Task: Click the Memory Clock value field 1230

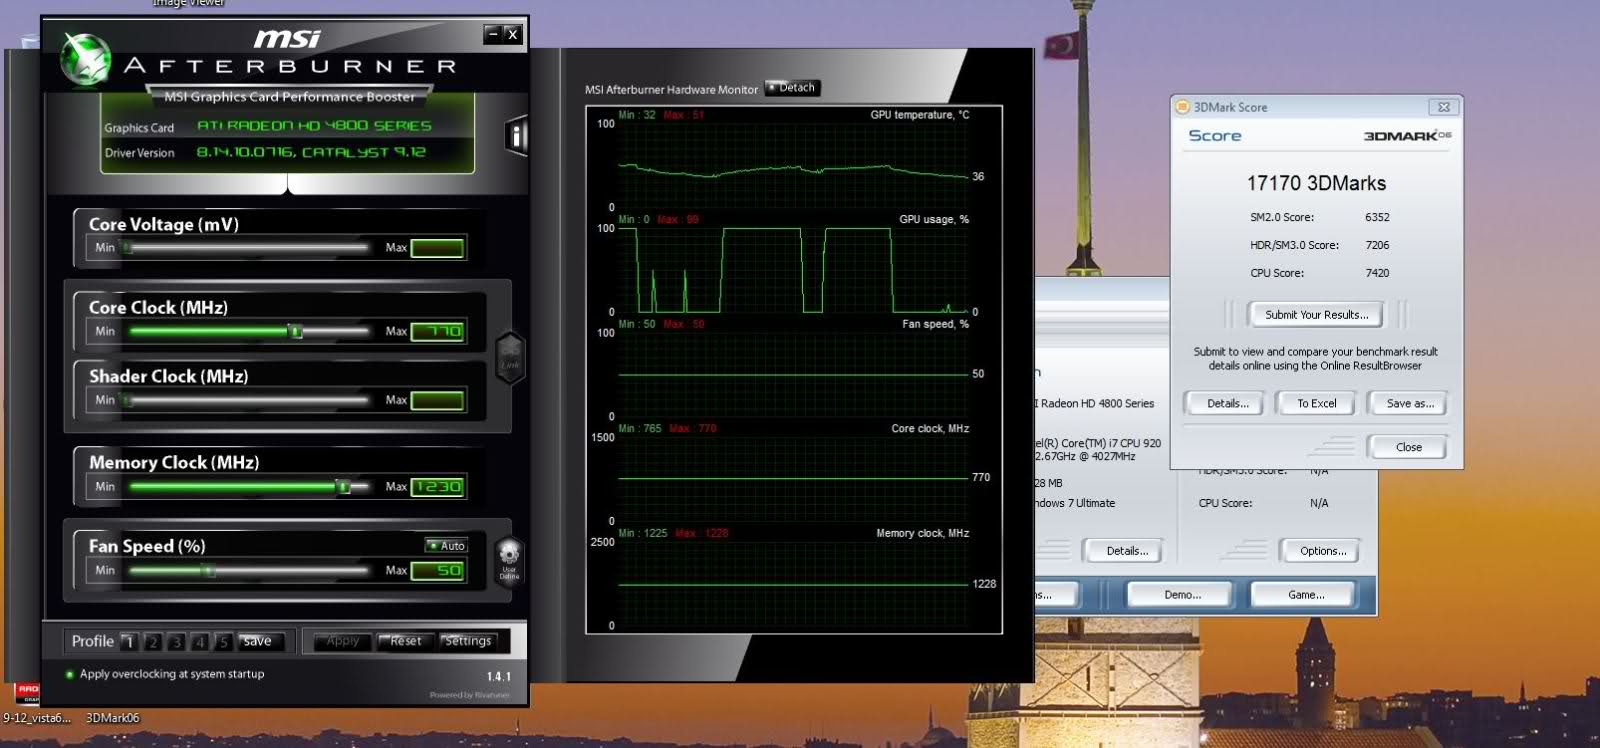Action: coord(437,487)
